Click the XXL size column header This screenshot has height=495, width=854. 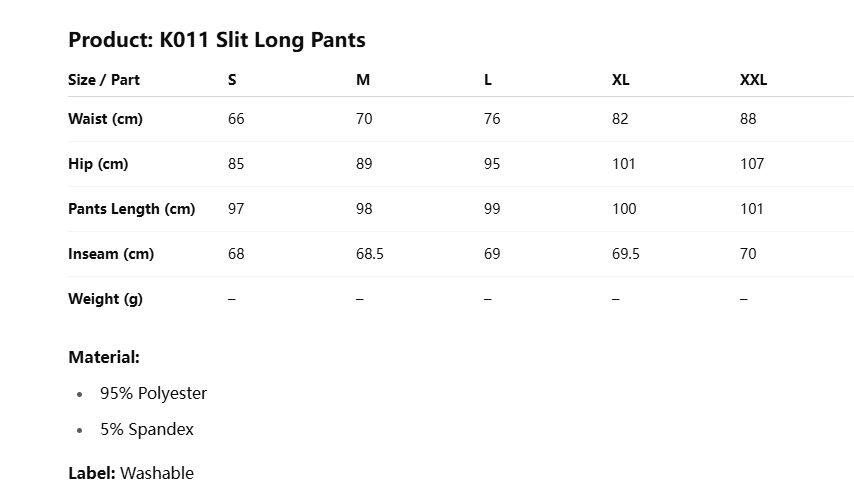(x=753, y=80)
